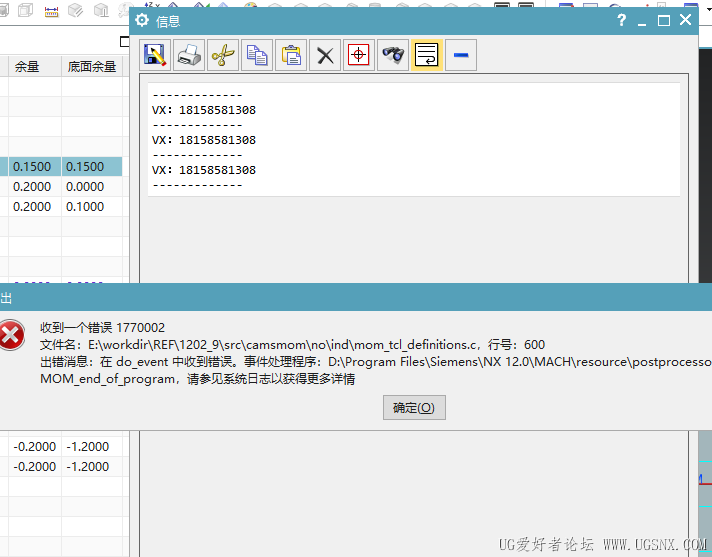712x557 pixels.
Task: Click the Print icon in Information toolbar
Action: (x=189, y=55)
